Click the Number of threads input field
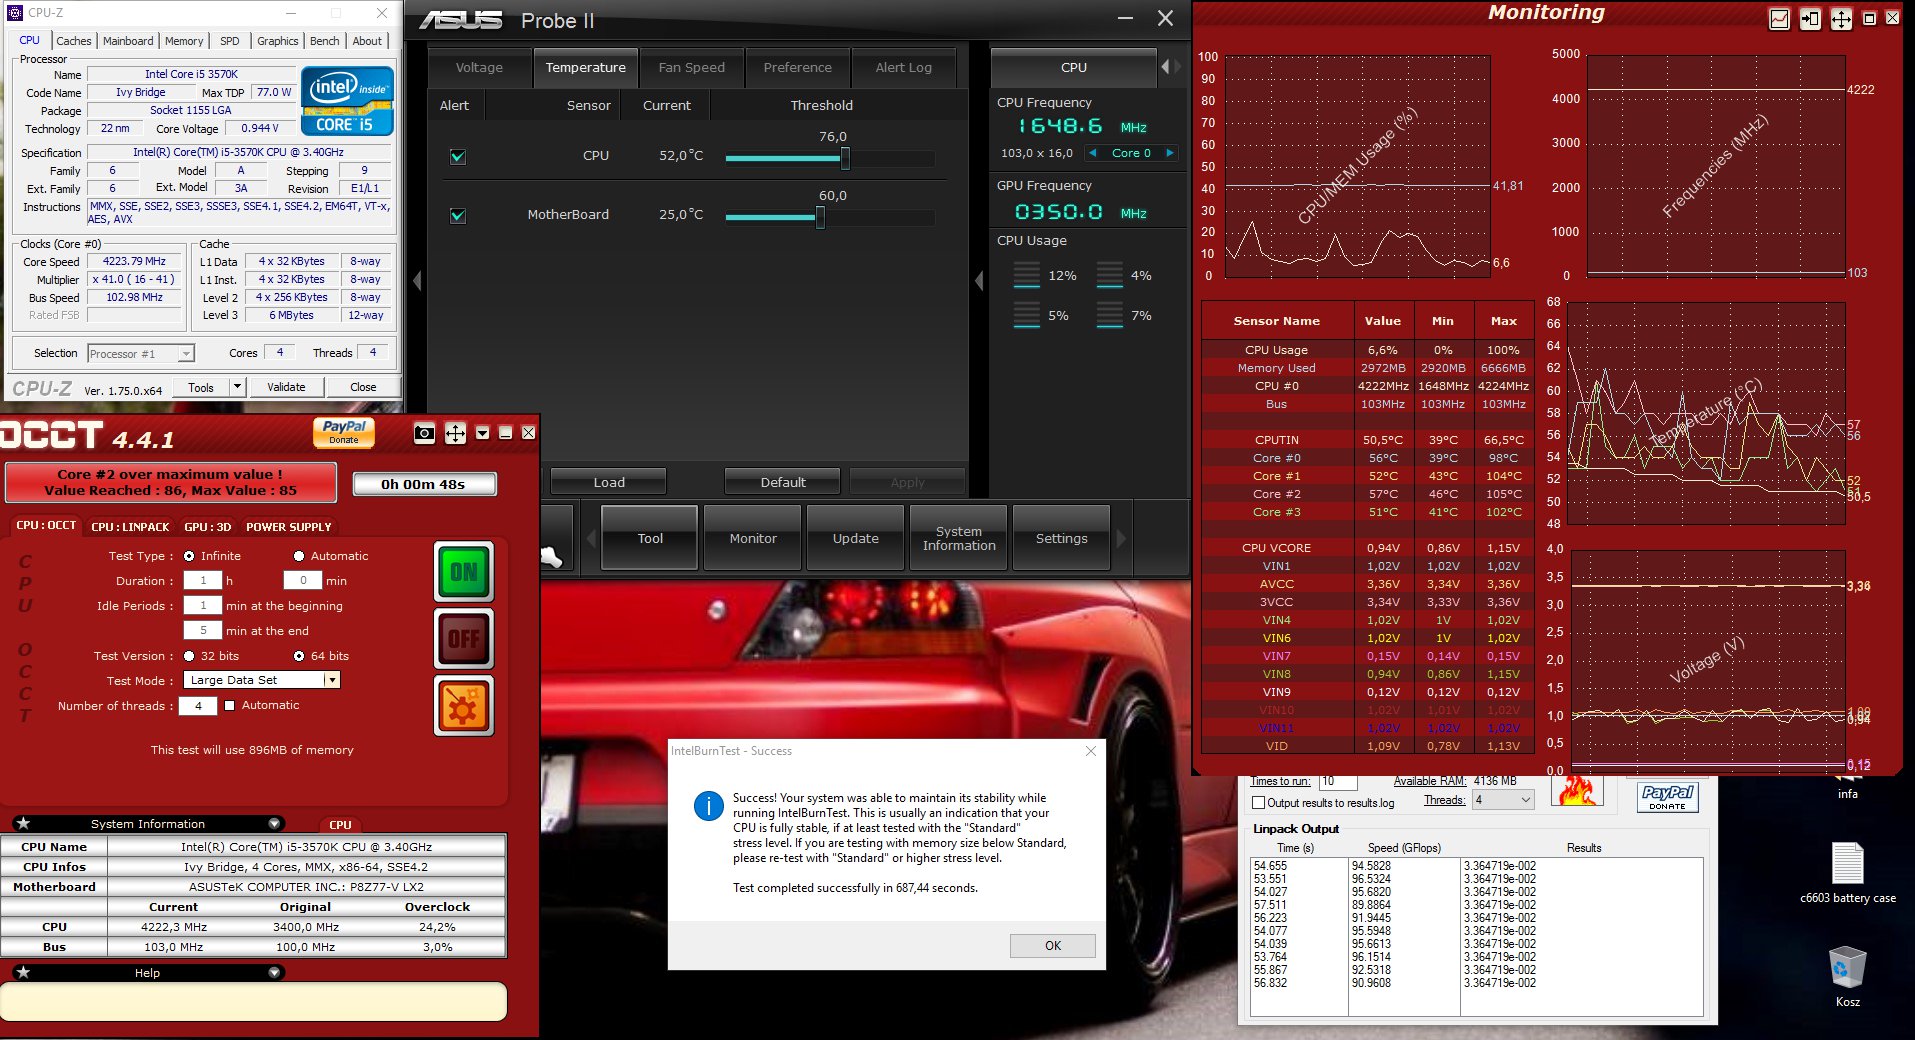 [x=198, y=706]
